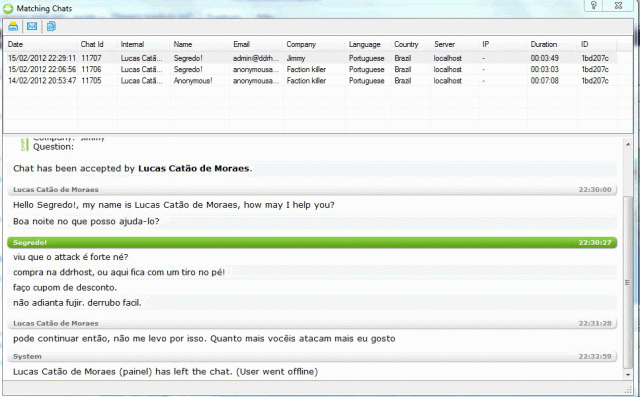Screen dimensions: 640x397
Task: Sort by the ID column header
Action: tap(584, 44)
